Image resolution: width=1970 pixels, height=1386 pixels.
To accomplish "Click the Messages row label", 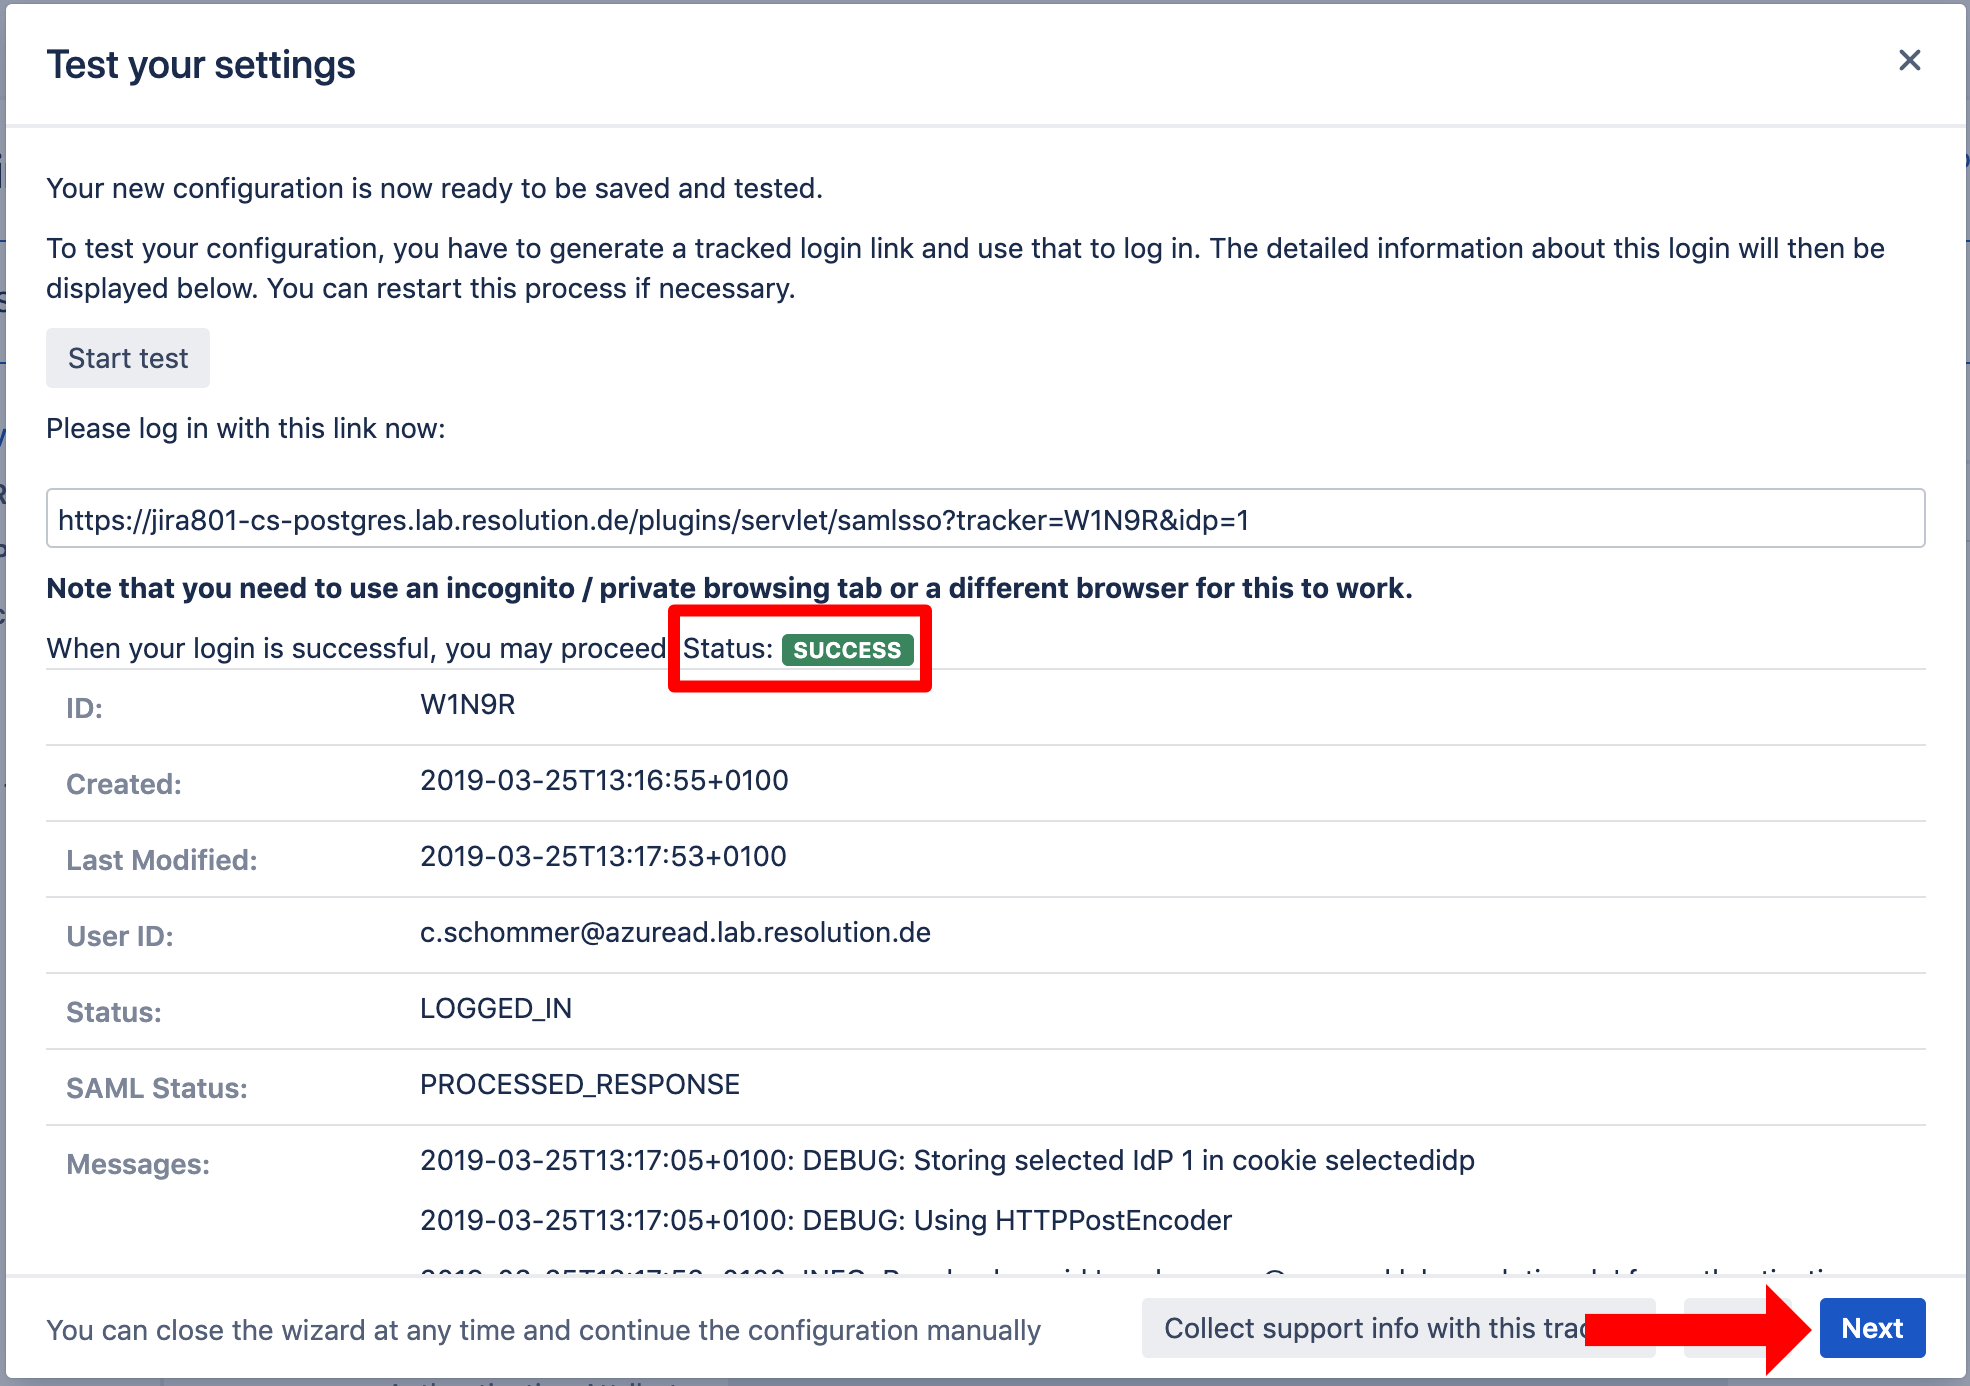I will click(x=138, y=1165).
